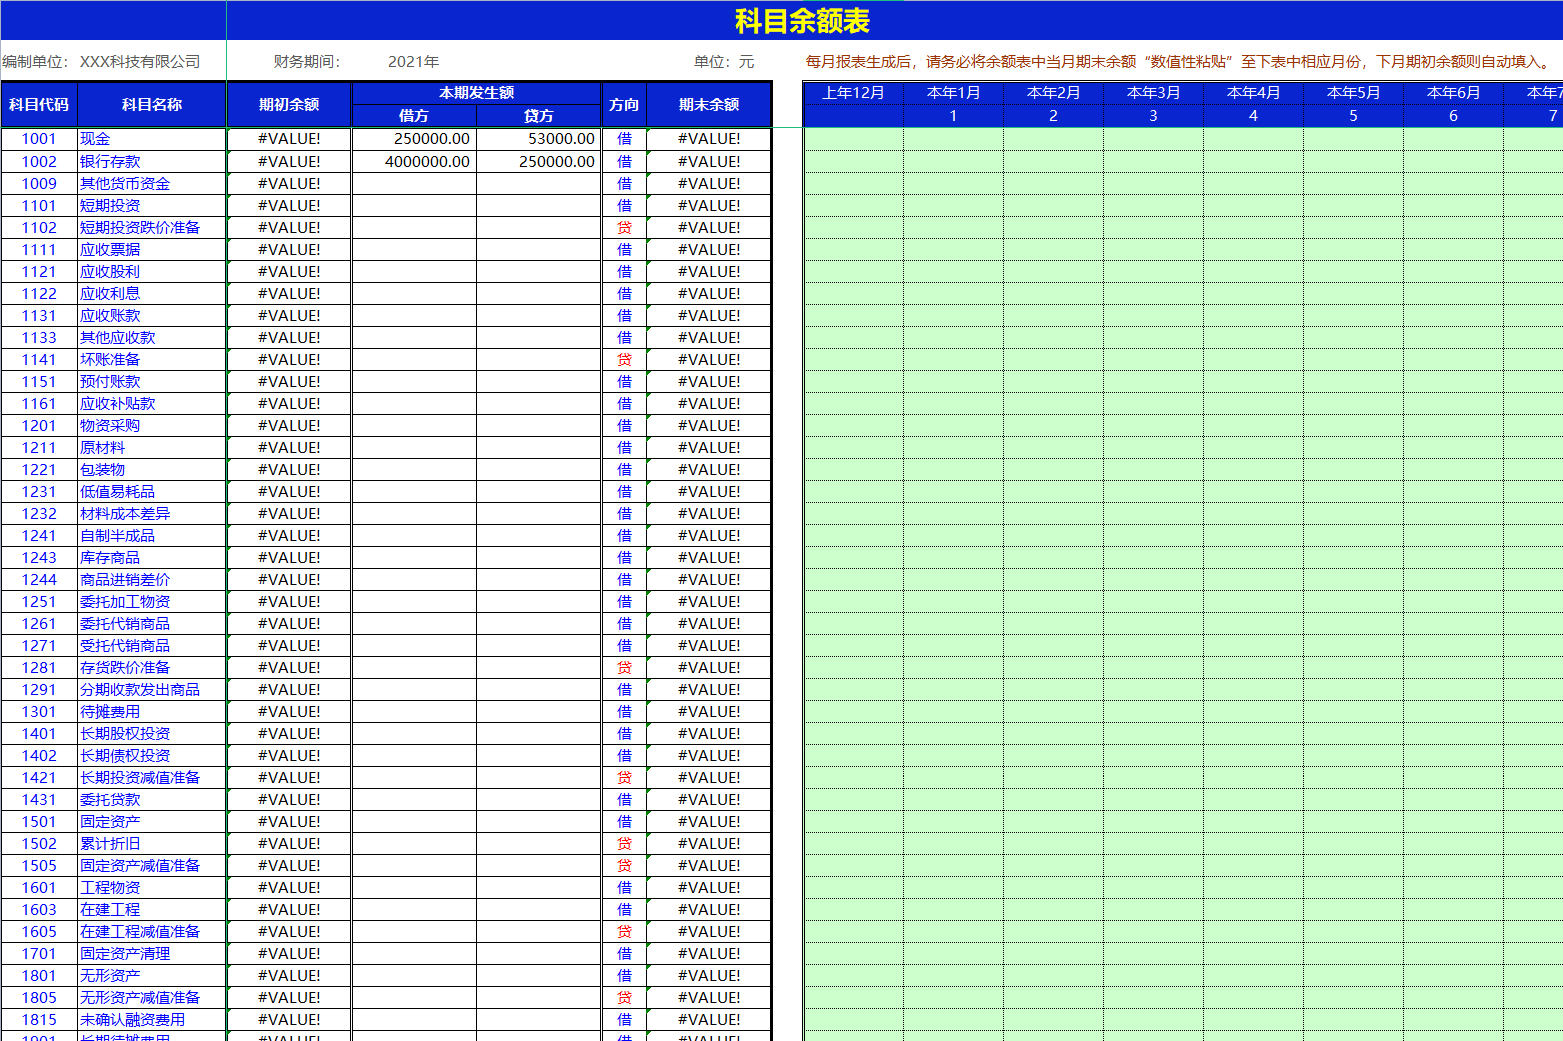Follow the 其他货币资金 hyperlink
This screenshot has width=1563, height=1041.
click(x=125, y=183)
